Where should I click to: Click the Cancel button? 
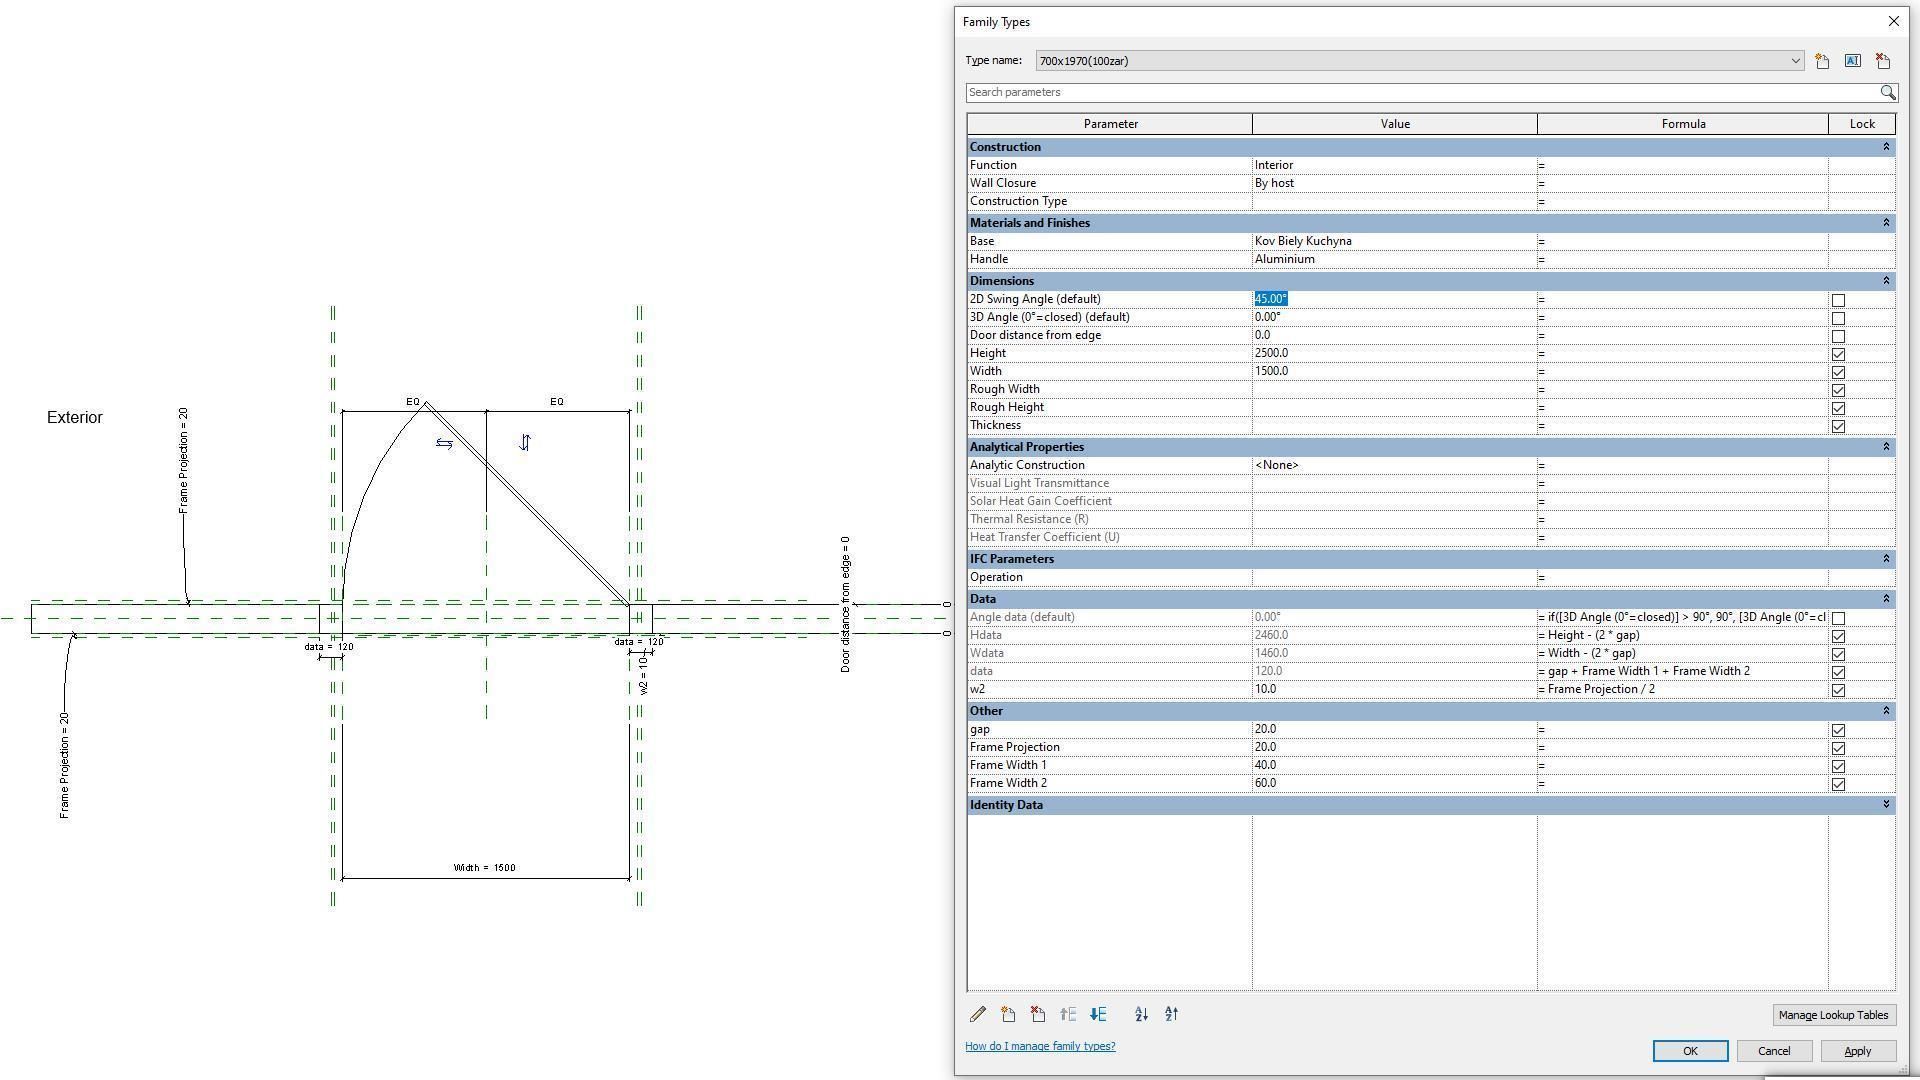coord(1774,1051)
